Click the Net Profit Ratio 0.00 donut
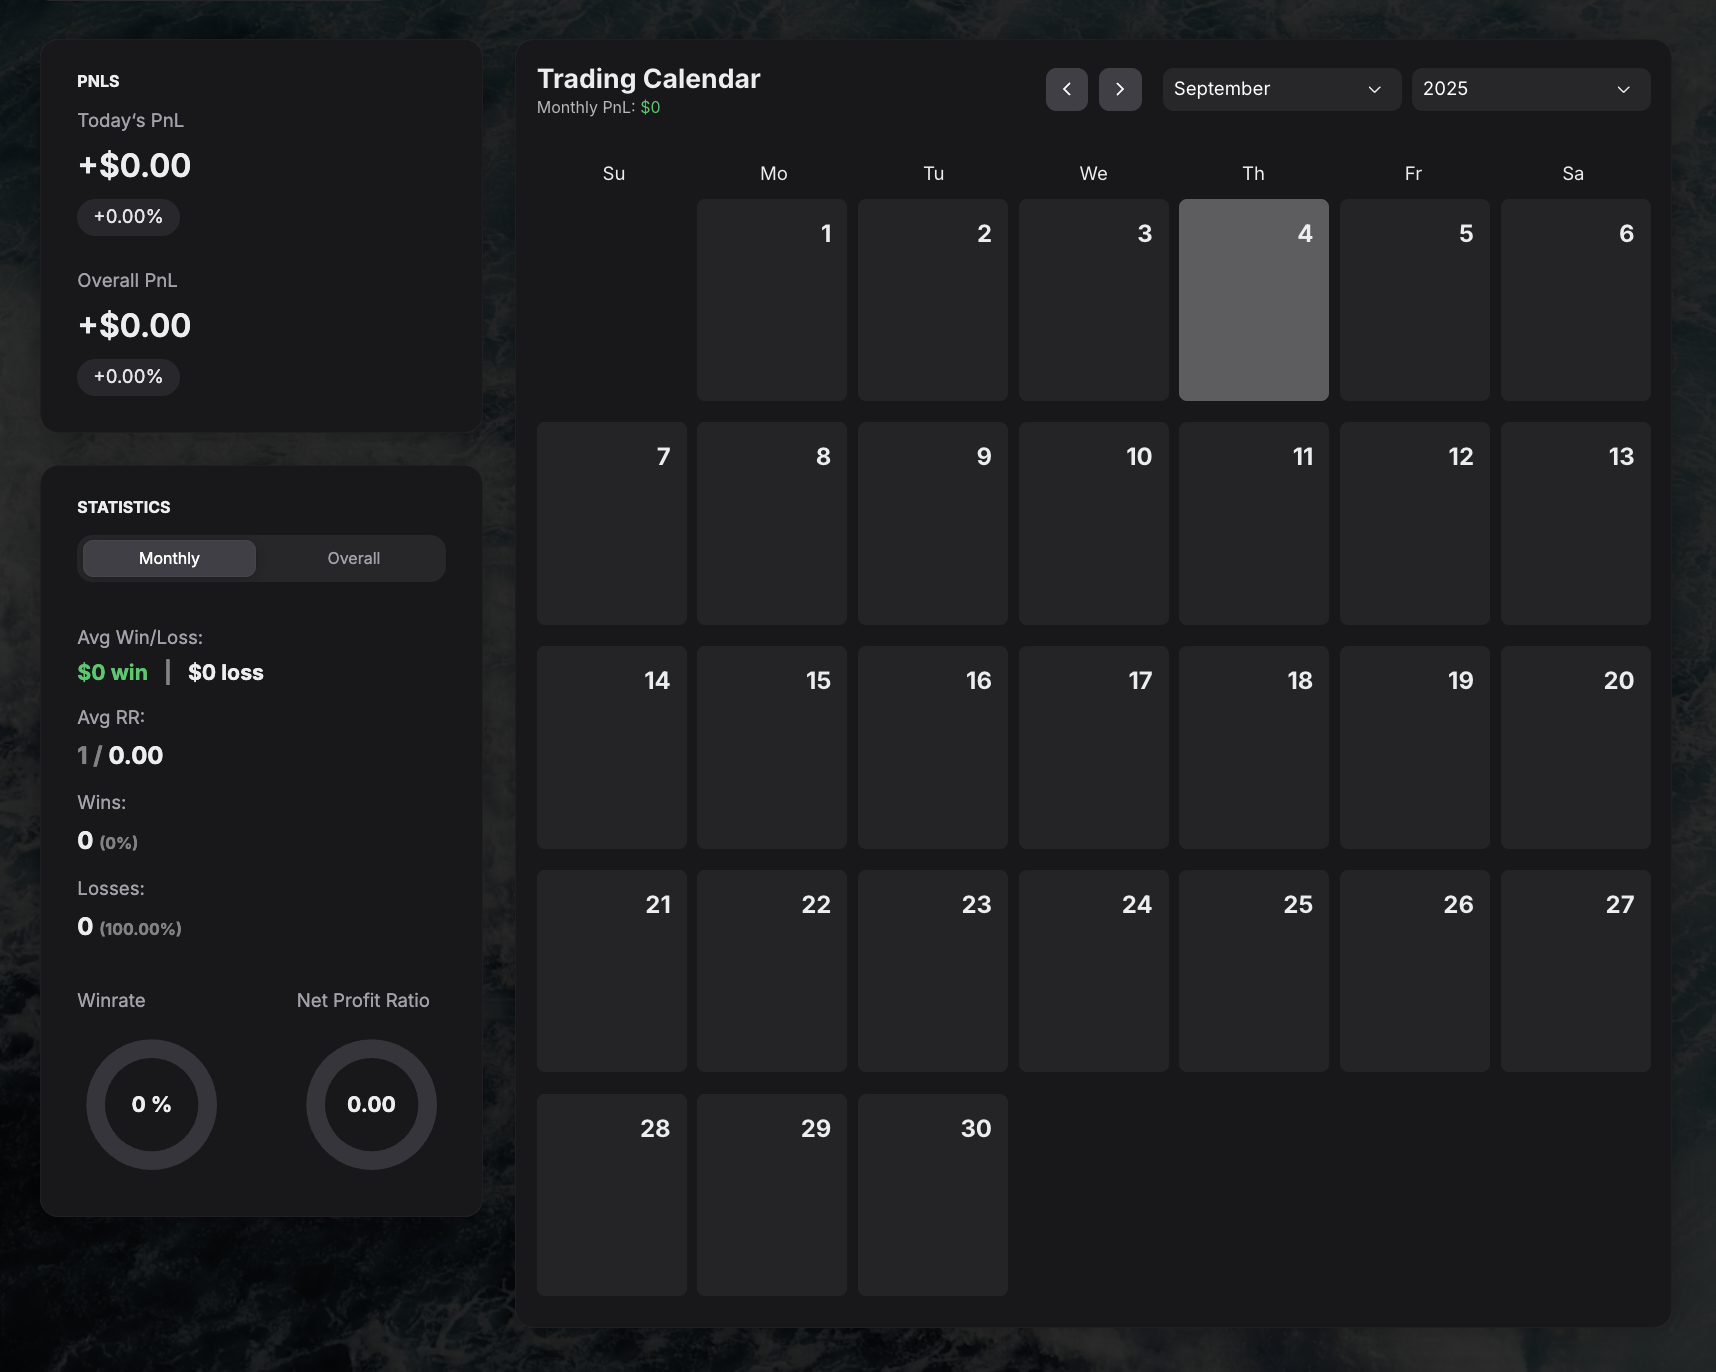 (371, 1104)
